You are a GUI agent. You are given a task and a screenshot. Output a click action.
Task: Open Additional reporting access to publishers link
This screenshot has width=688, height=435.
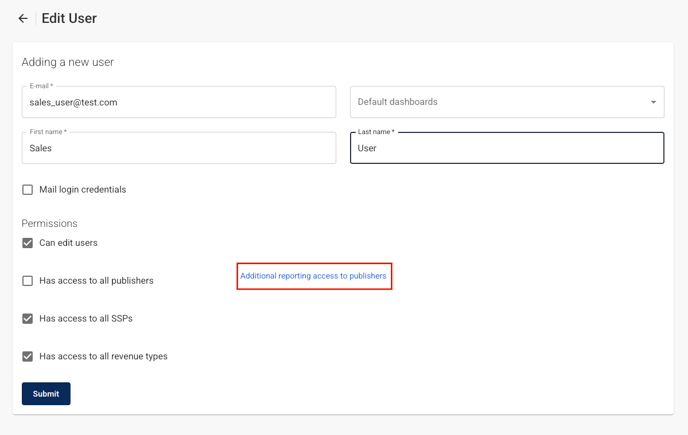[313, 276]
